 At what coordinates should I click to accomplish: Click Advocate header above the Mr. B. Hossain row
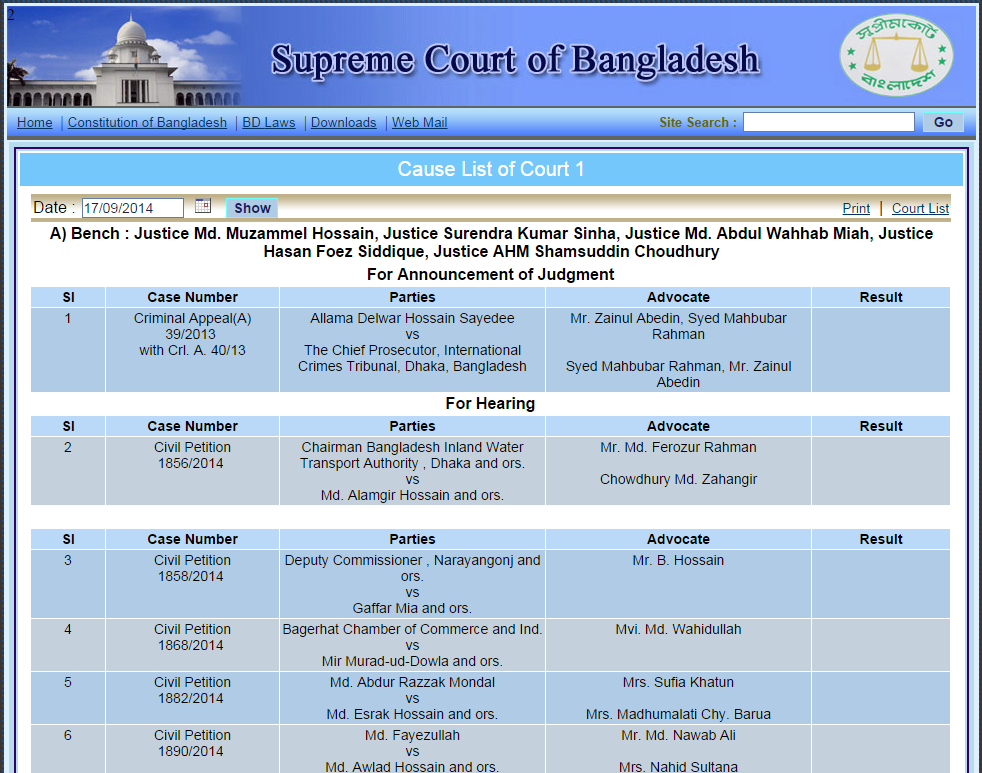pyautogui.click(x=678, y=539)
